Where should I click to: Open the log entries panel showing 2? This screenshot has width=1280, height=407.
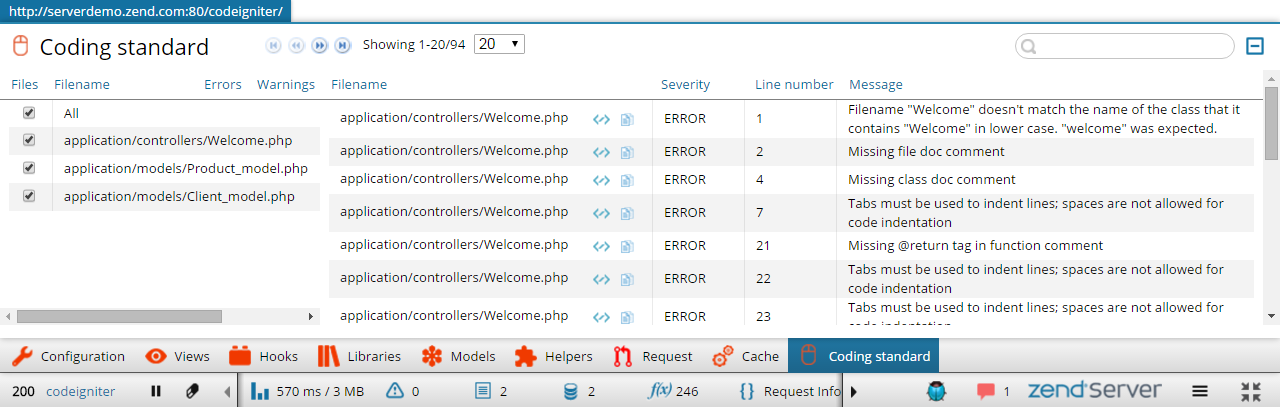coord(491,391)
